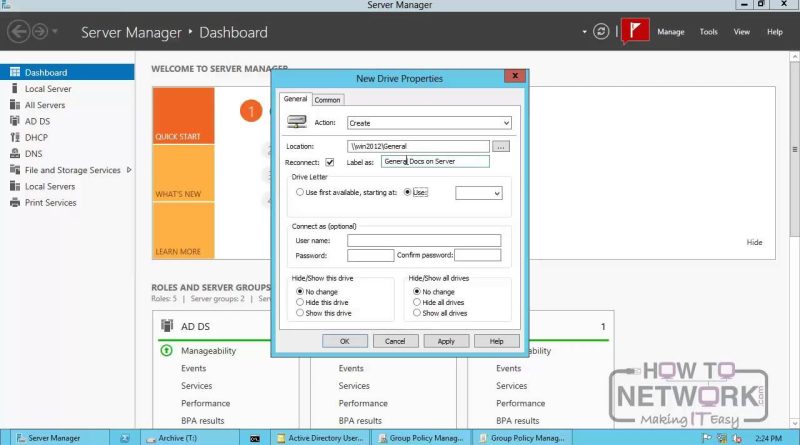Select No change under Hide/Show all drives
Screen dimensions: 800x445
click(x=417, y=291)
